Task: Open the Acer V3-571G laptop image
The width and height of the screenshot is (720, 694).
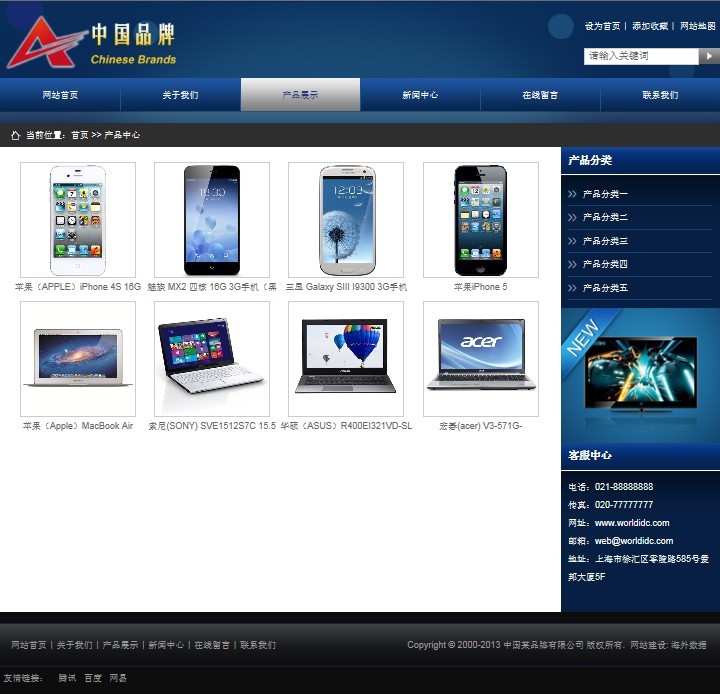Action: click(481, 359)
